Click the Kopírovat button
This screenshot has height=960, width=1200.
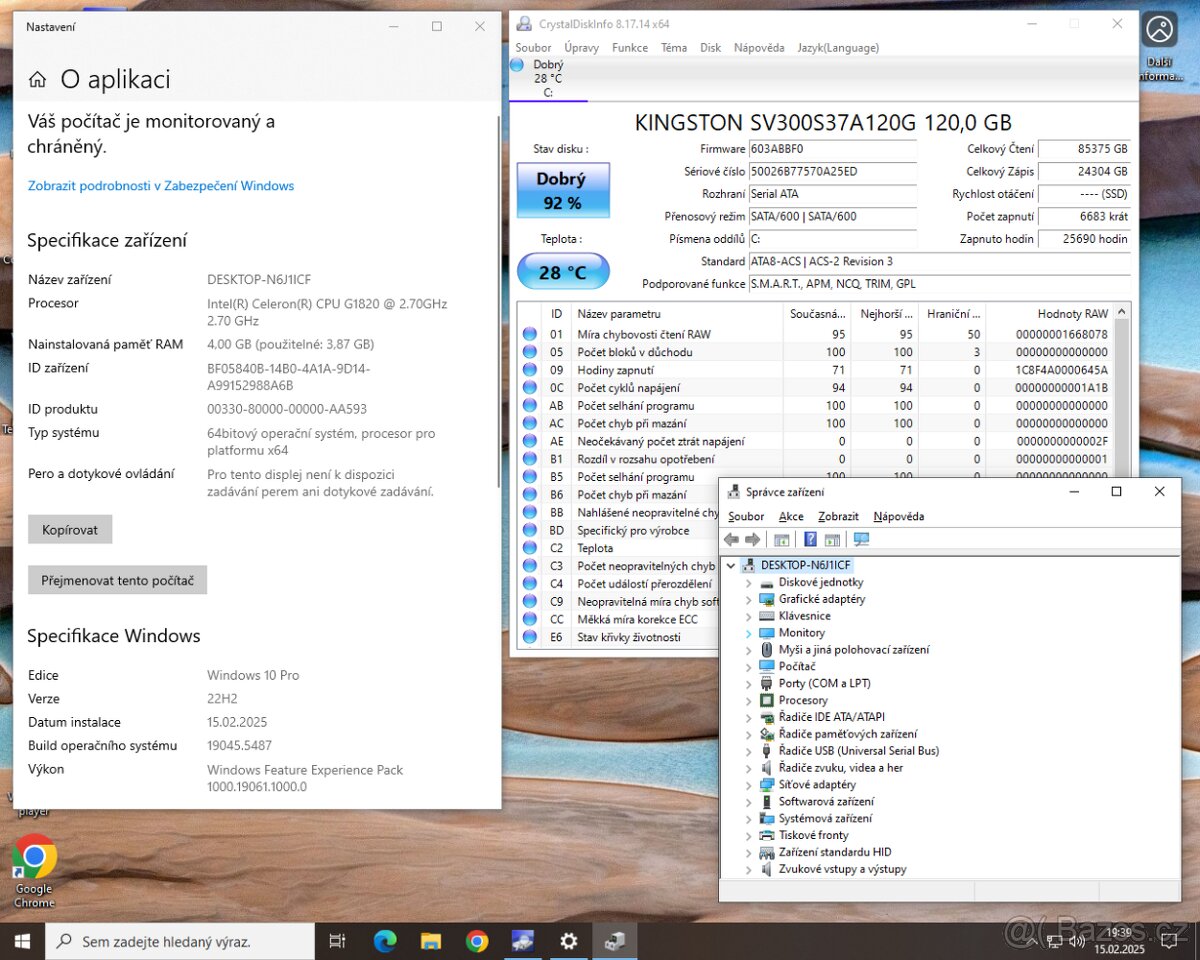[70, 530]
